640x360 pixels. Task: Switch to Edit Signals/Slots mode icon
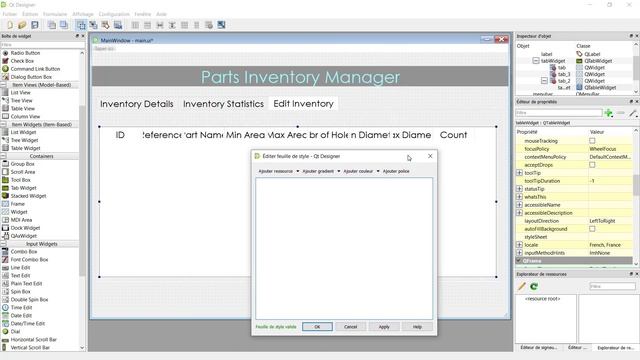click(x=93, y=25)
